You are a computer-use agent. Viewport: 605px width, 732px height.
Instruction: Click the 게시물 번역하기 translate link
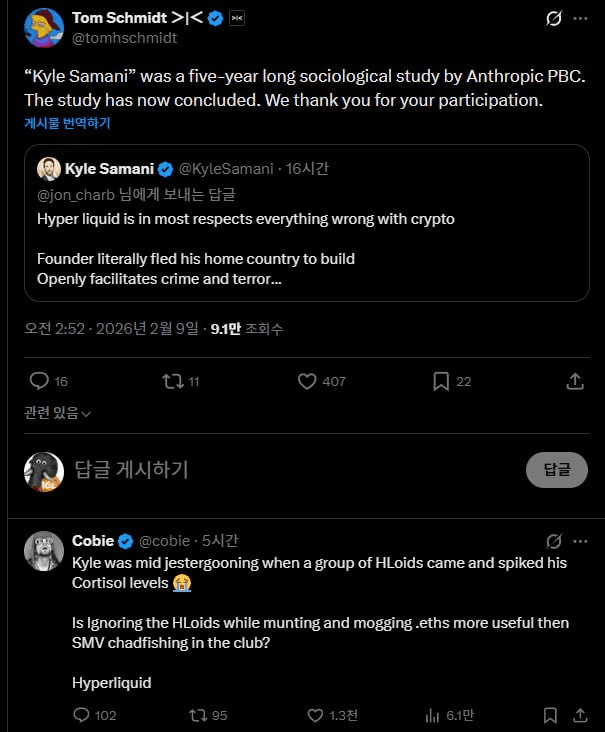(x=67, y=123)
